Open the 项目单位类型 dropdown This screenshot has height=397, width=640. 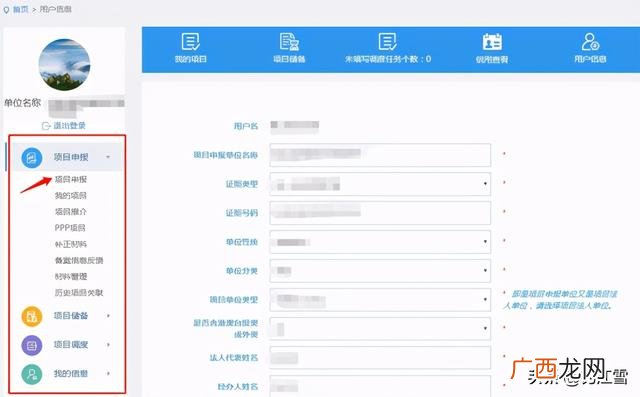[x=380, y=300]
